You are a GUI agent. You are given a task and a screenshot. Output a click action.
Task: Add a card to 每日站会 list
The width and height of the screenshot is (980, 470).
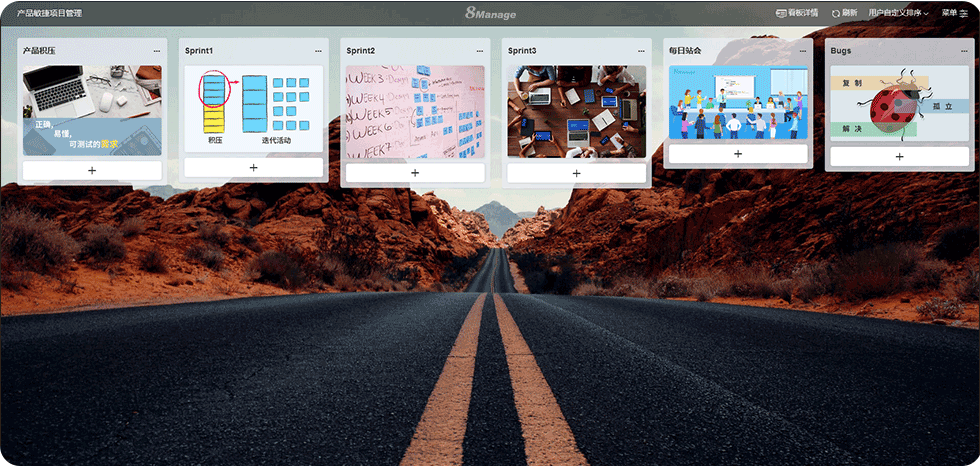pos(738,154)
